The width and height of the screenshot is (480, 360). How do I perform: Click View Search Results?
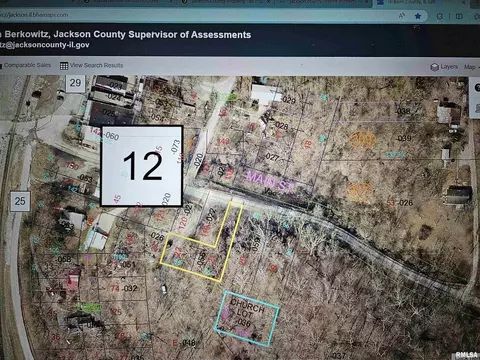click(x=96, y=65)
